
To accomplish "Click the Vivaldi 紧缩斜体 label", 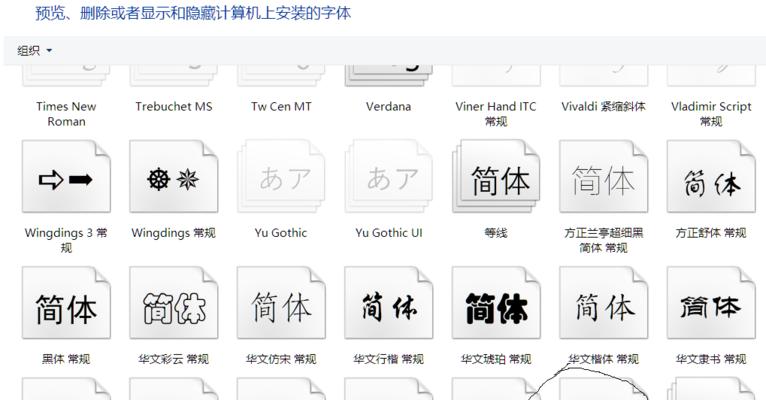I will (x=603, y=106).
